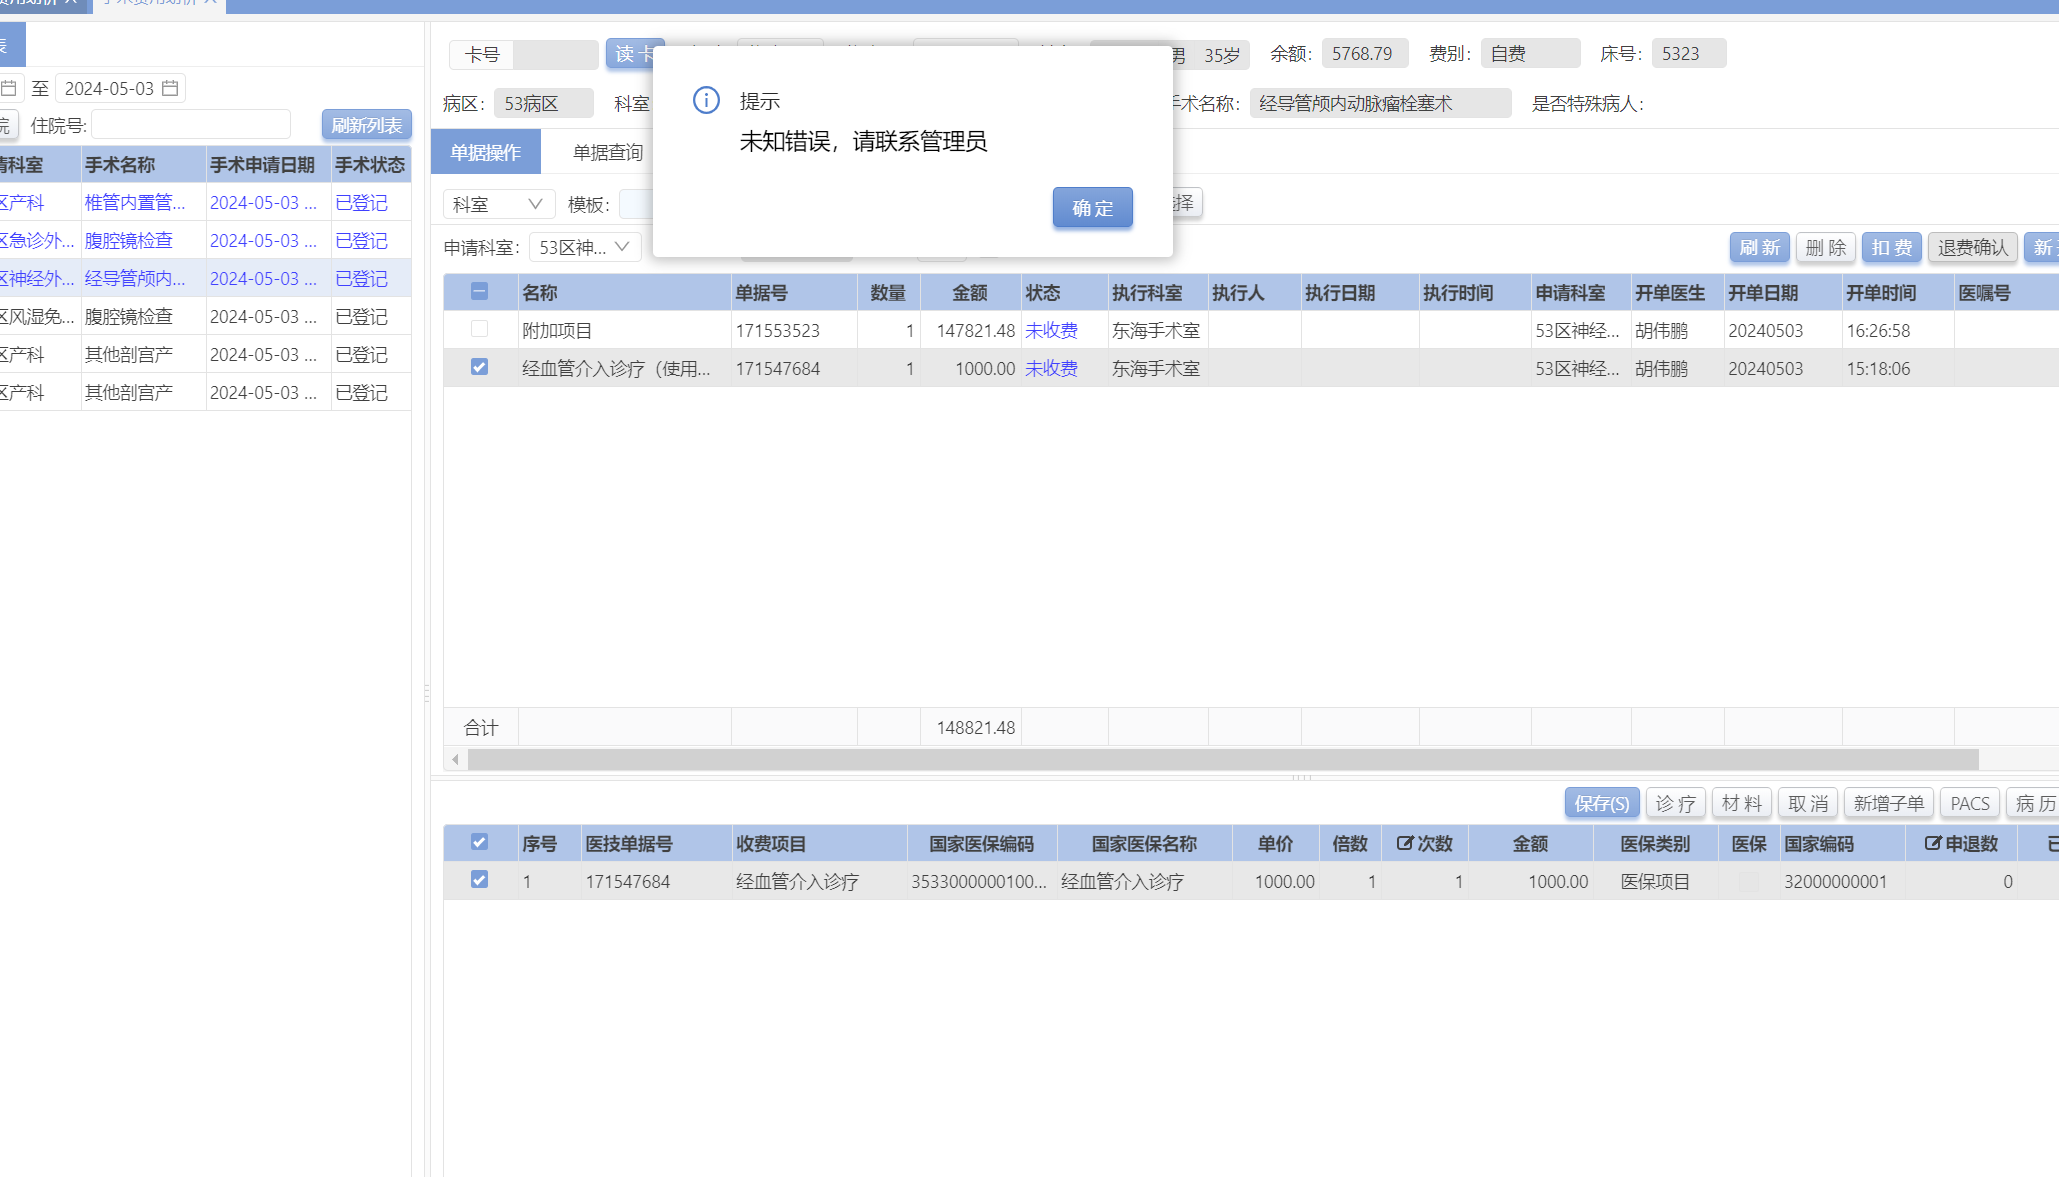The height and width of the screenshot is (1177, 2059).
Task: Click the splitter handle above the 保存(S) row
Action: pos(1300,777)
